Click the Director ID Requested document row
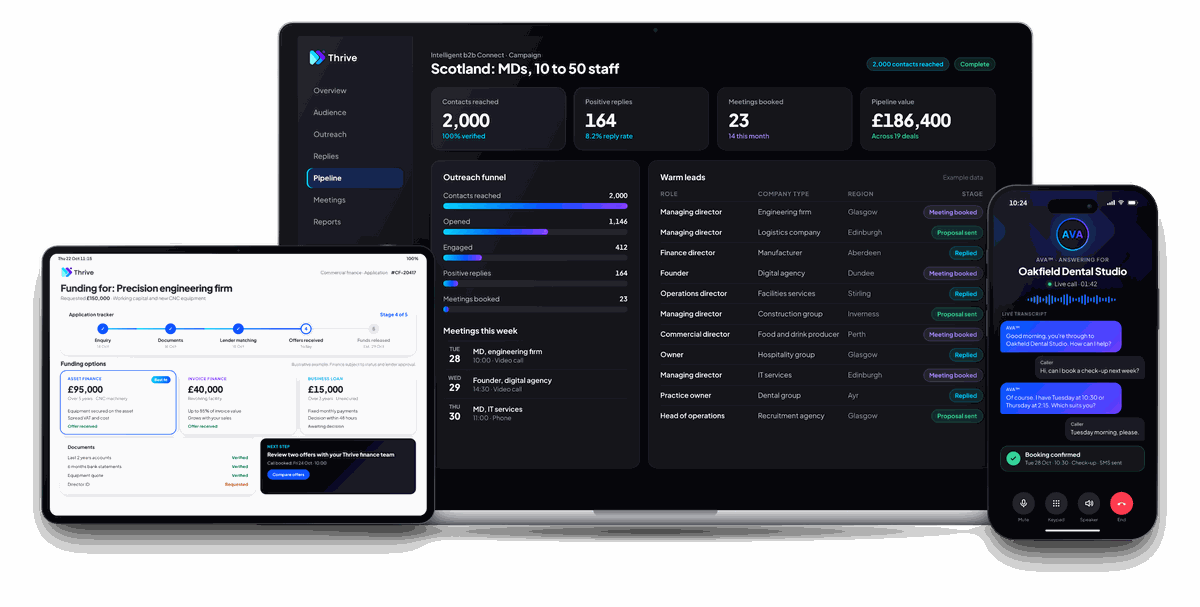 [x=157, y=484]
